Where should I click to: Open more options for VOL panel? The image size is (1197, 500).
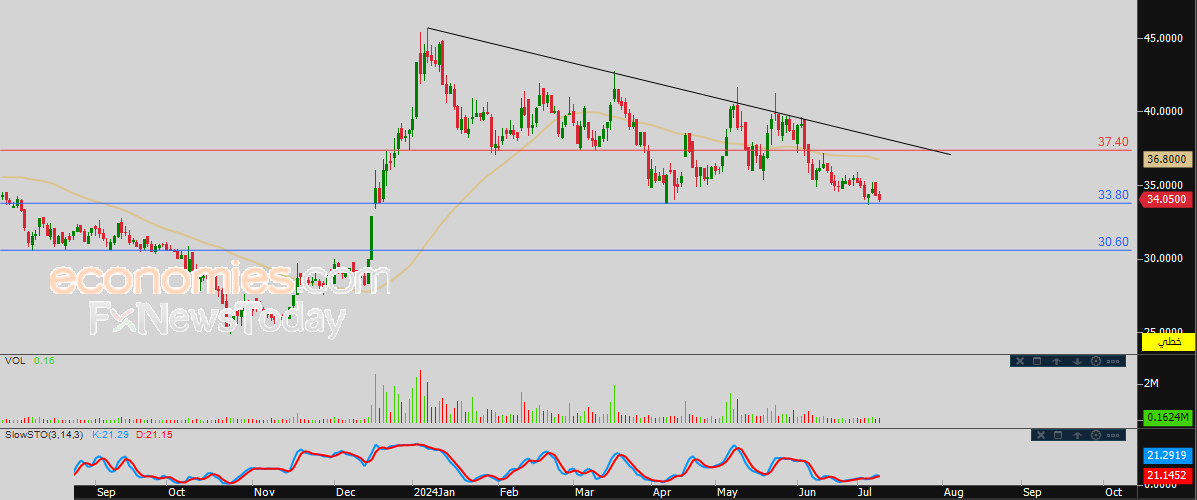click(1113, 361)
